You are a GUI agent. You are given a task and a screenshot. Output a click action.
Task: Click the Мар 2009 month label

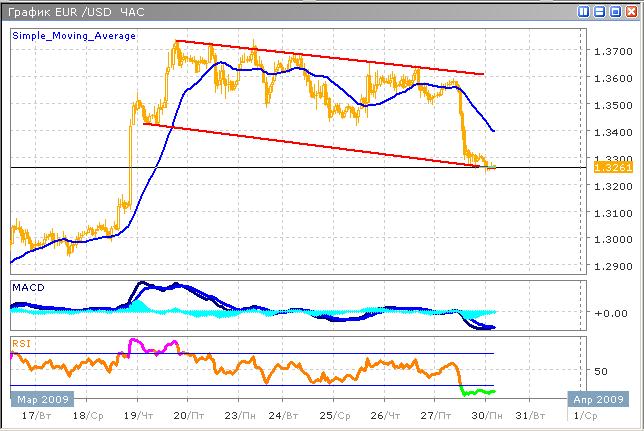pyautogui.click(x=36, y=398)
